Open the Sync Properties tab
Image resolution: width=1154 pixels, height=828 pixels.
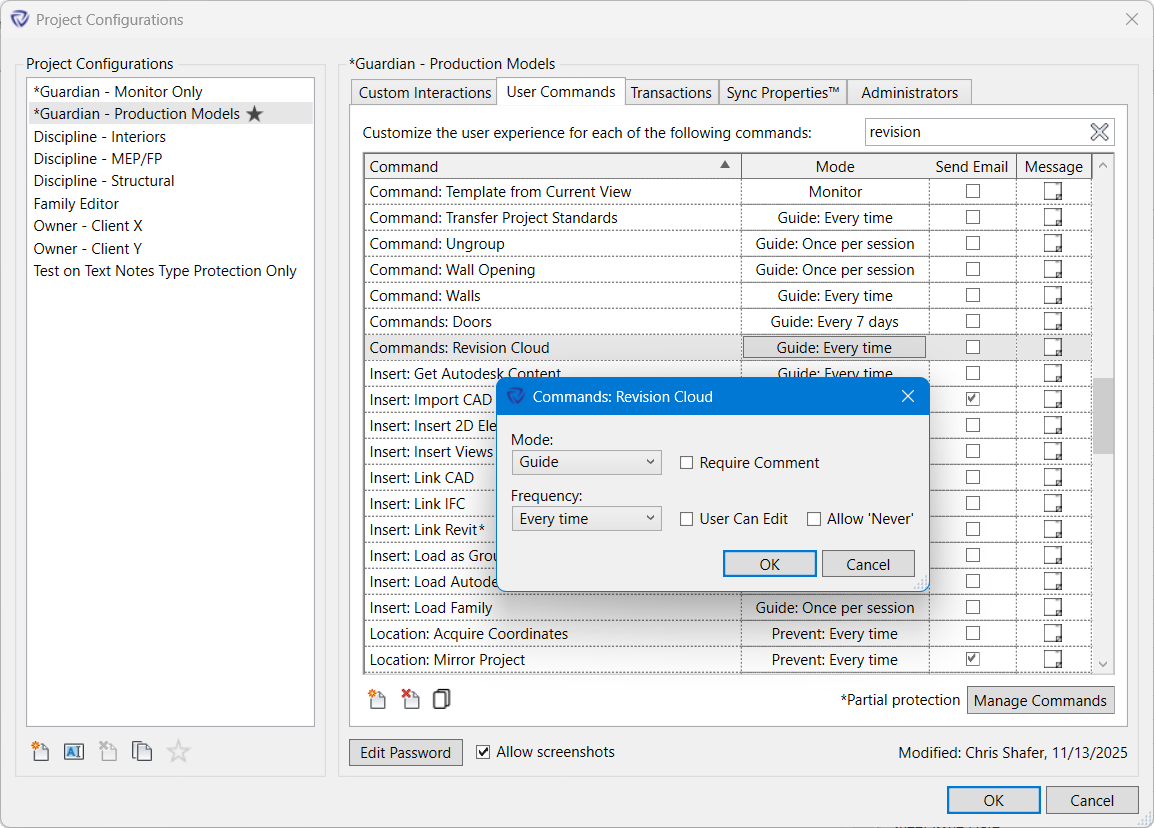[783, 91]
